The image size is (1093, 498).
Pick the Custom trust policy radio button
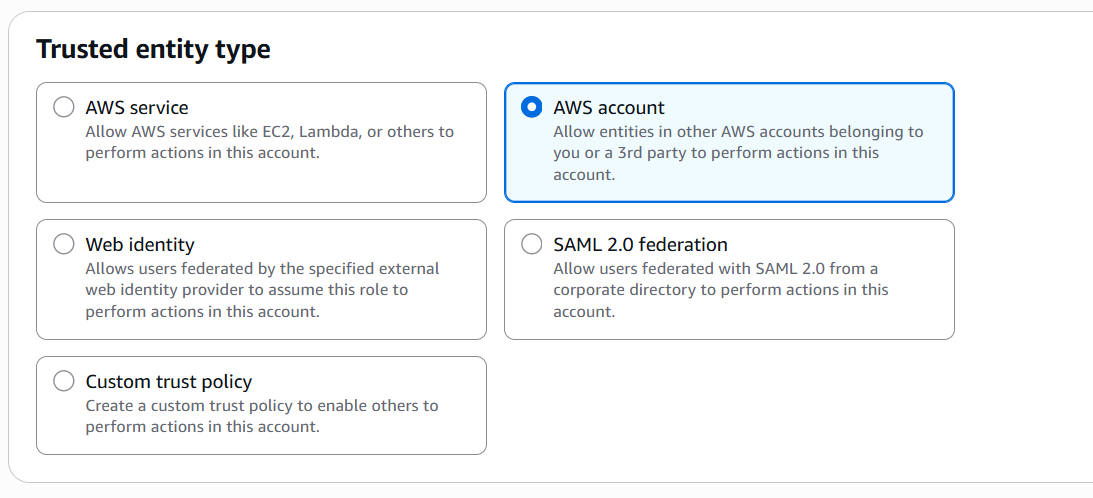coord(63,381)
